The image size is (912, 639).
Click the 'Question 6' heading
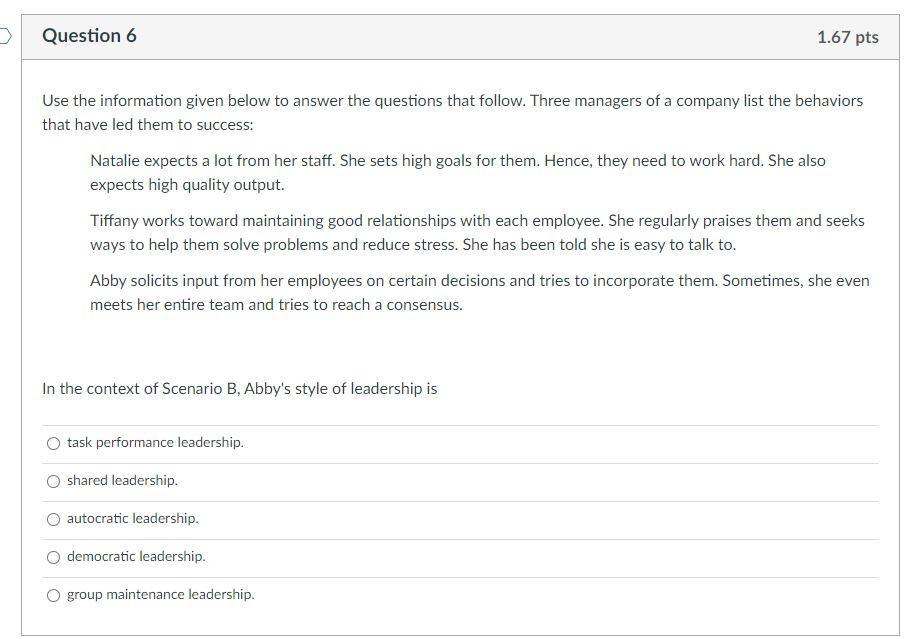(89, 36)
